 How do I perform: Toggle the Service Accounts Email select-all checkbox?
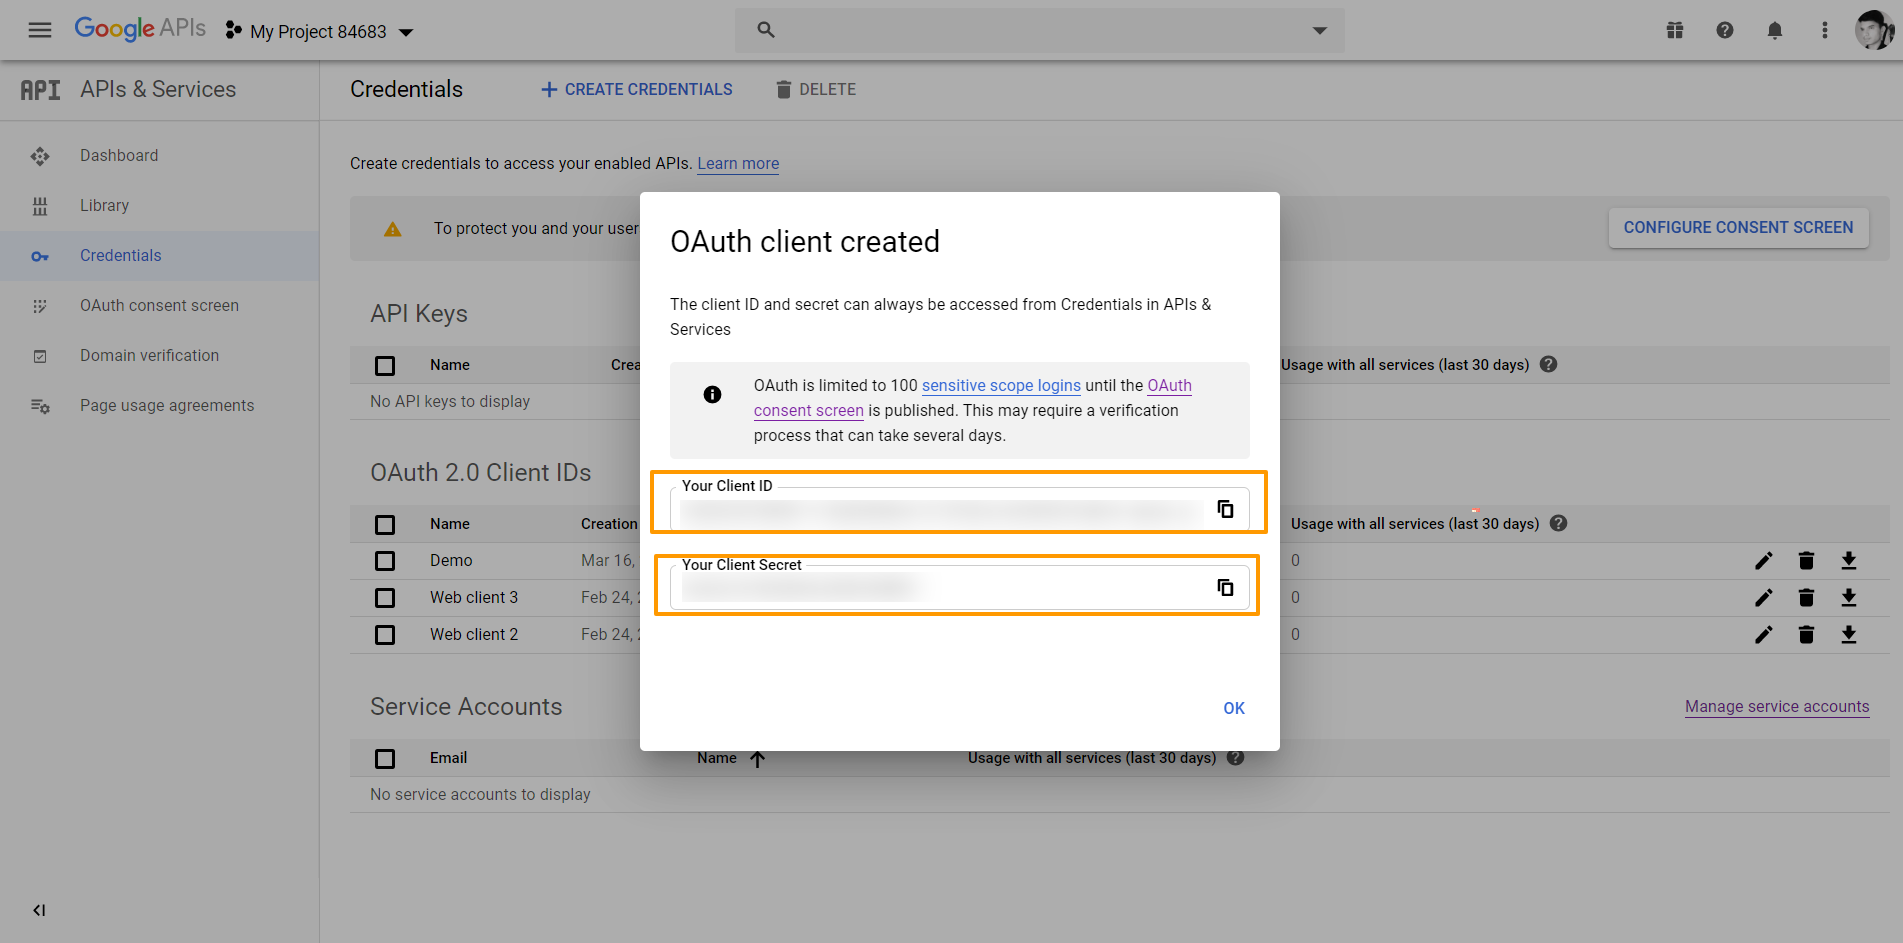[385, 759]
